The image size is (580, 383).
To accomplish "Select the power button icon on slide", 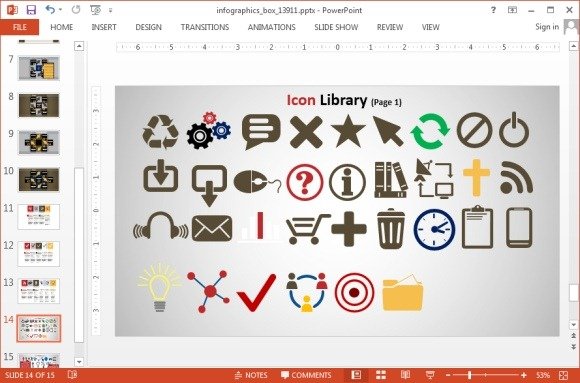I will pyautogui.click(x=514, y=130).
